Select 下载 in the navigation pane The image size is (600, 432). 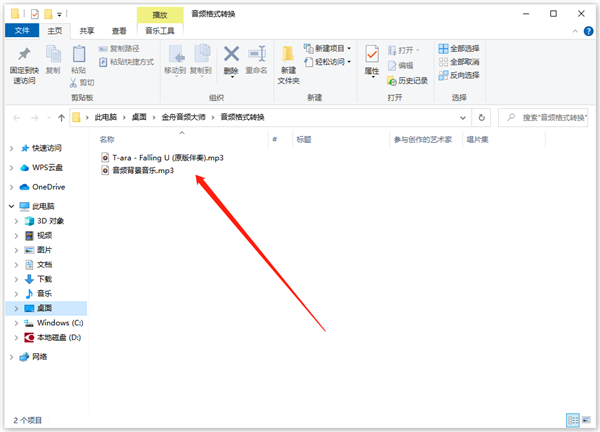click(x=44, y=279)
